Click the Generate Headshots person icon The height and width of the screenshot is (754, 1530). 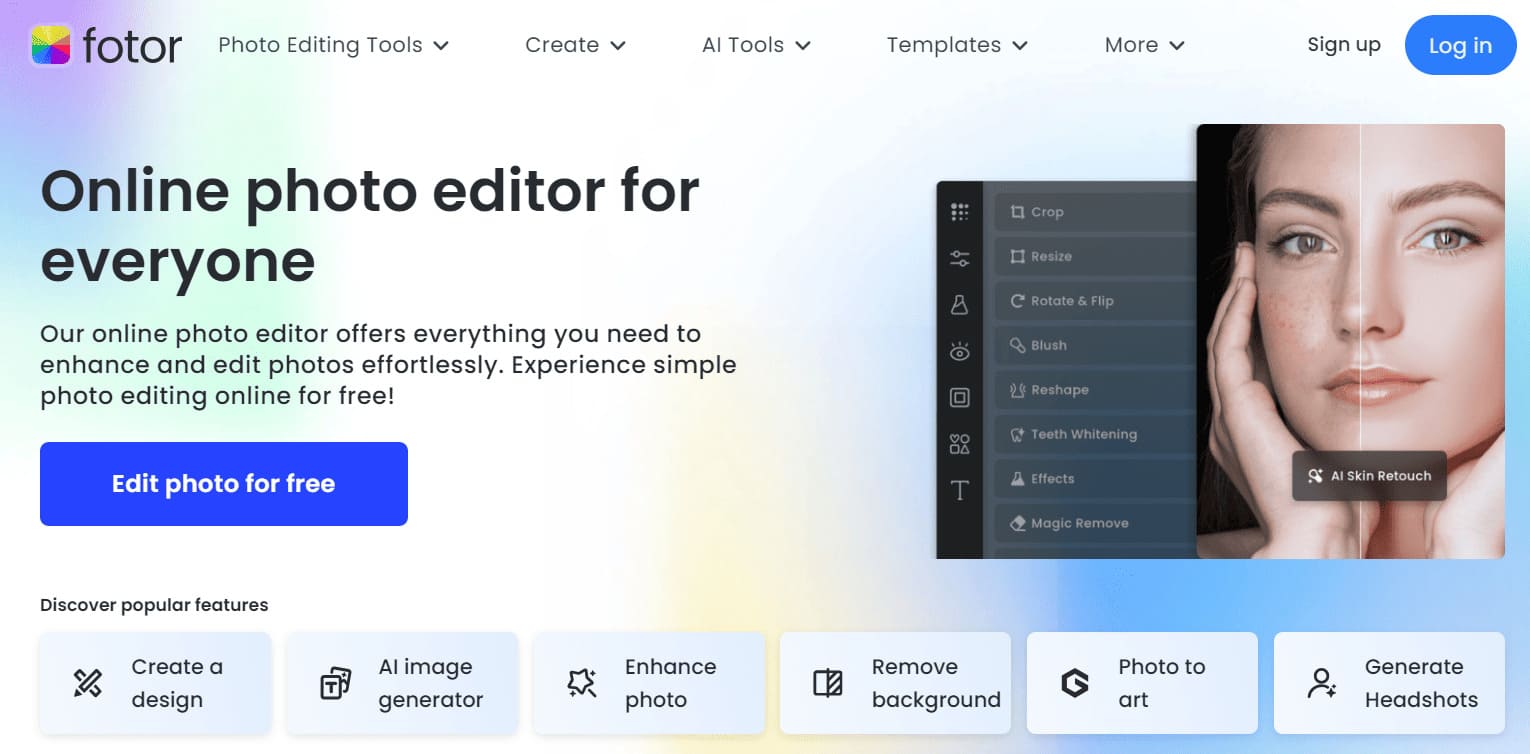(x=1321, y=683)
